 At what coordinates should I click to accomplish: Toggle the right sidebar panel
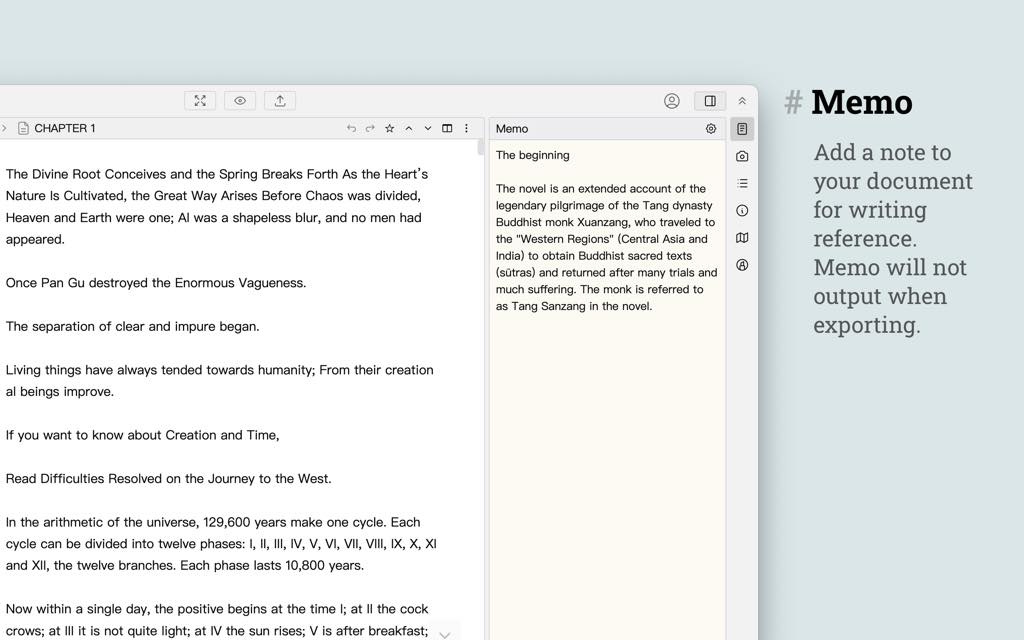[710, 101]
